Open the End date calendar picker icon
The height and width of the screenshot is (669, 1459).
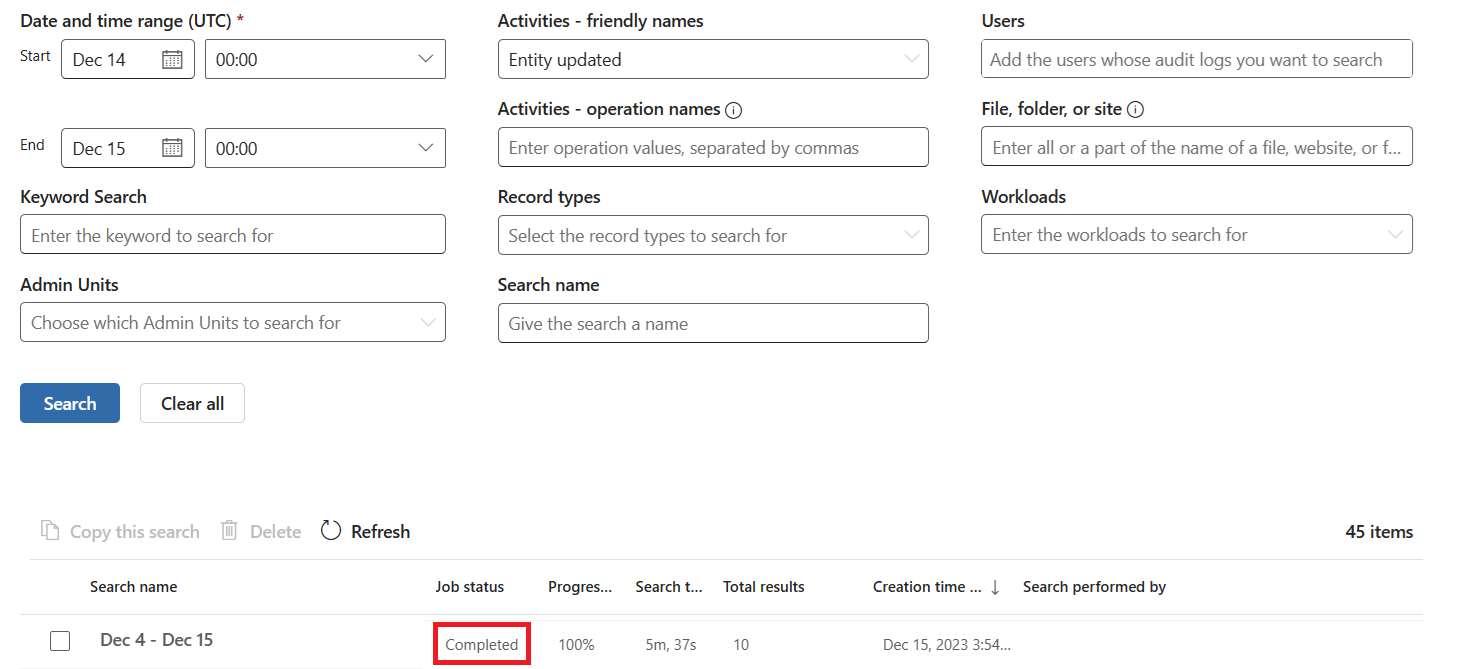tap(172, 148)
